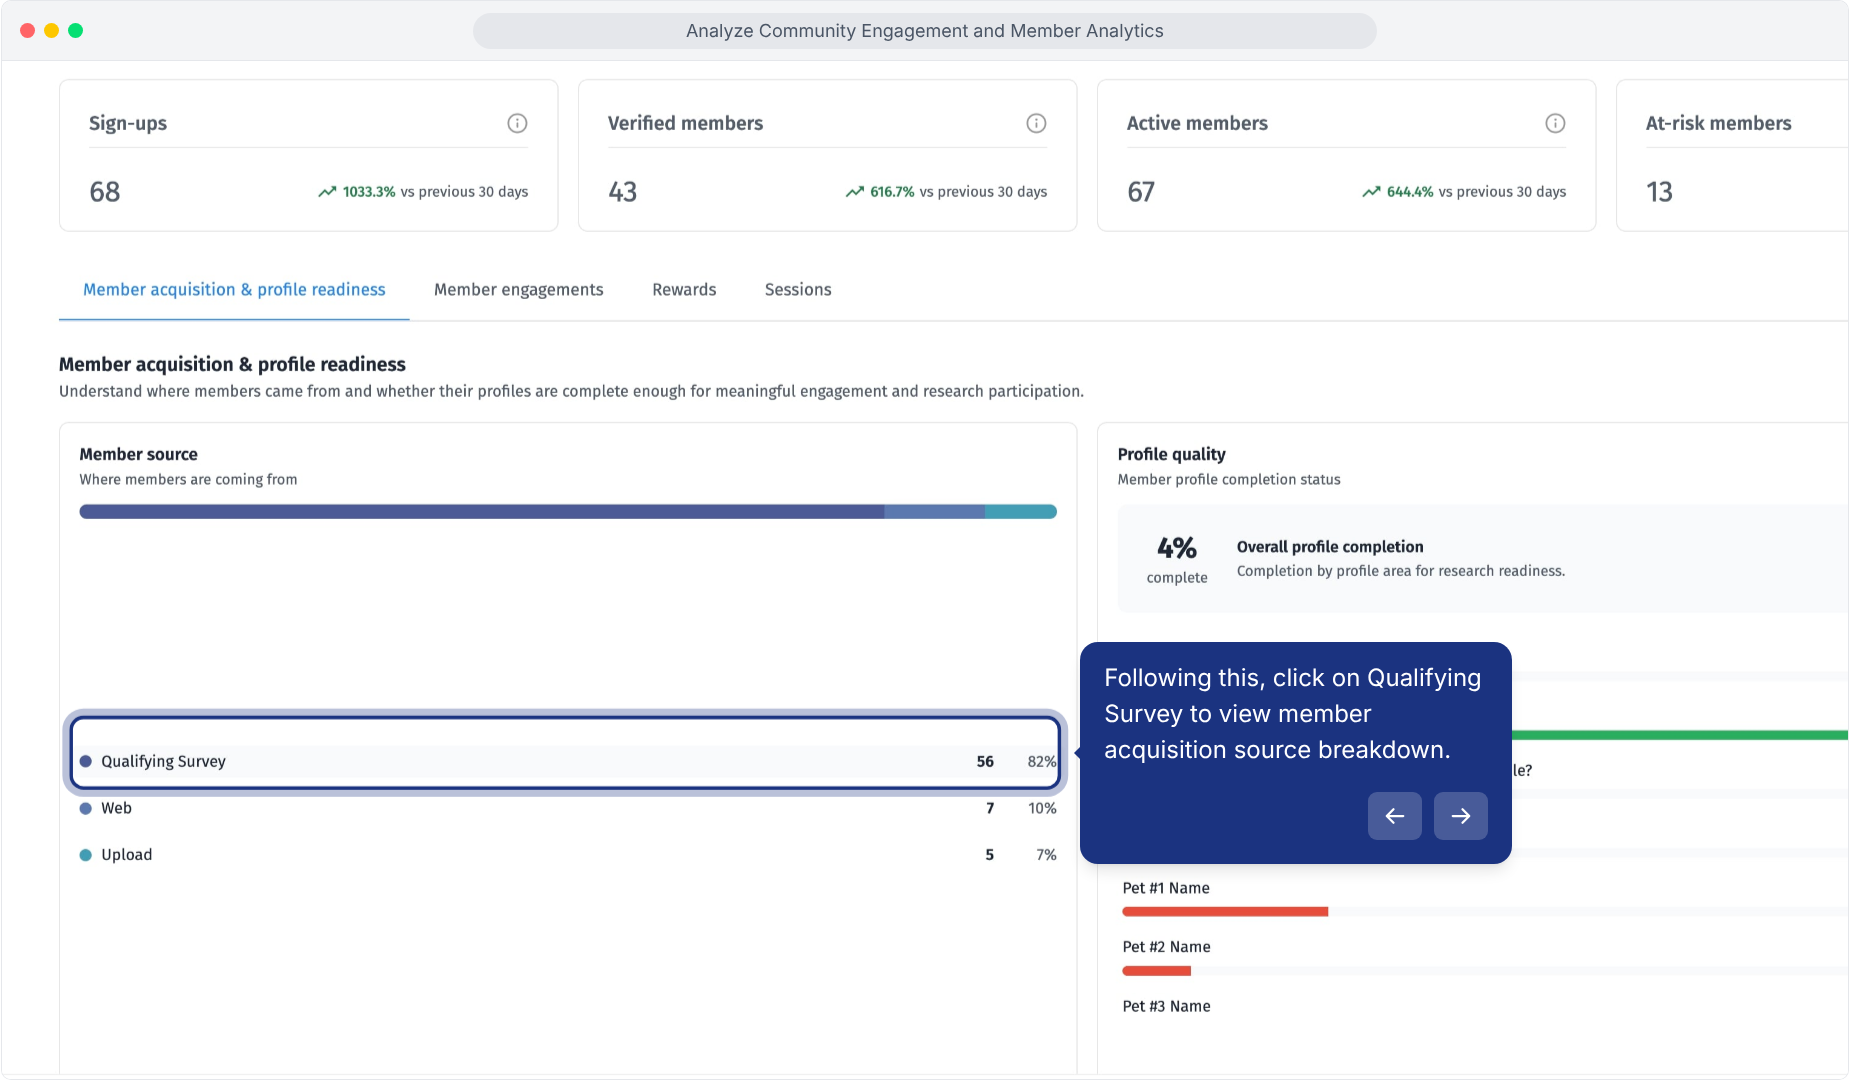Go to the next tooltip step arrow

pyautogui.click(x=1461, y=816)
